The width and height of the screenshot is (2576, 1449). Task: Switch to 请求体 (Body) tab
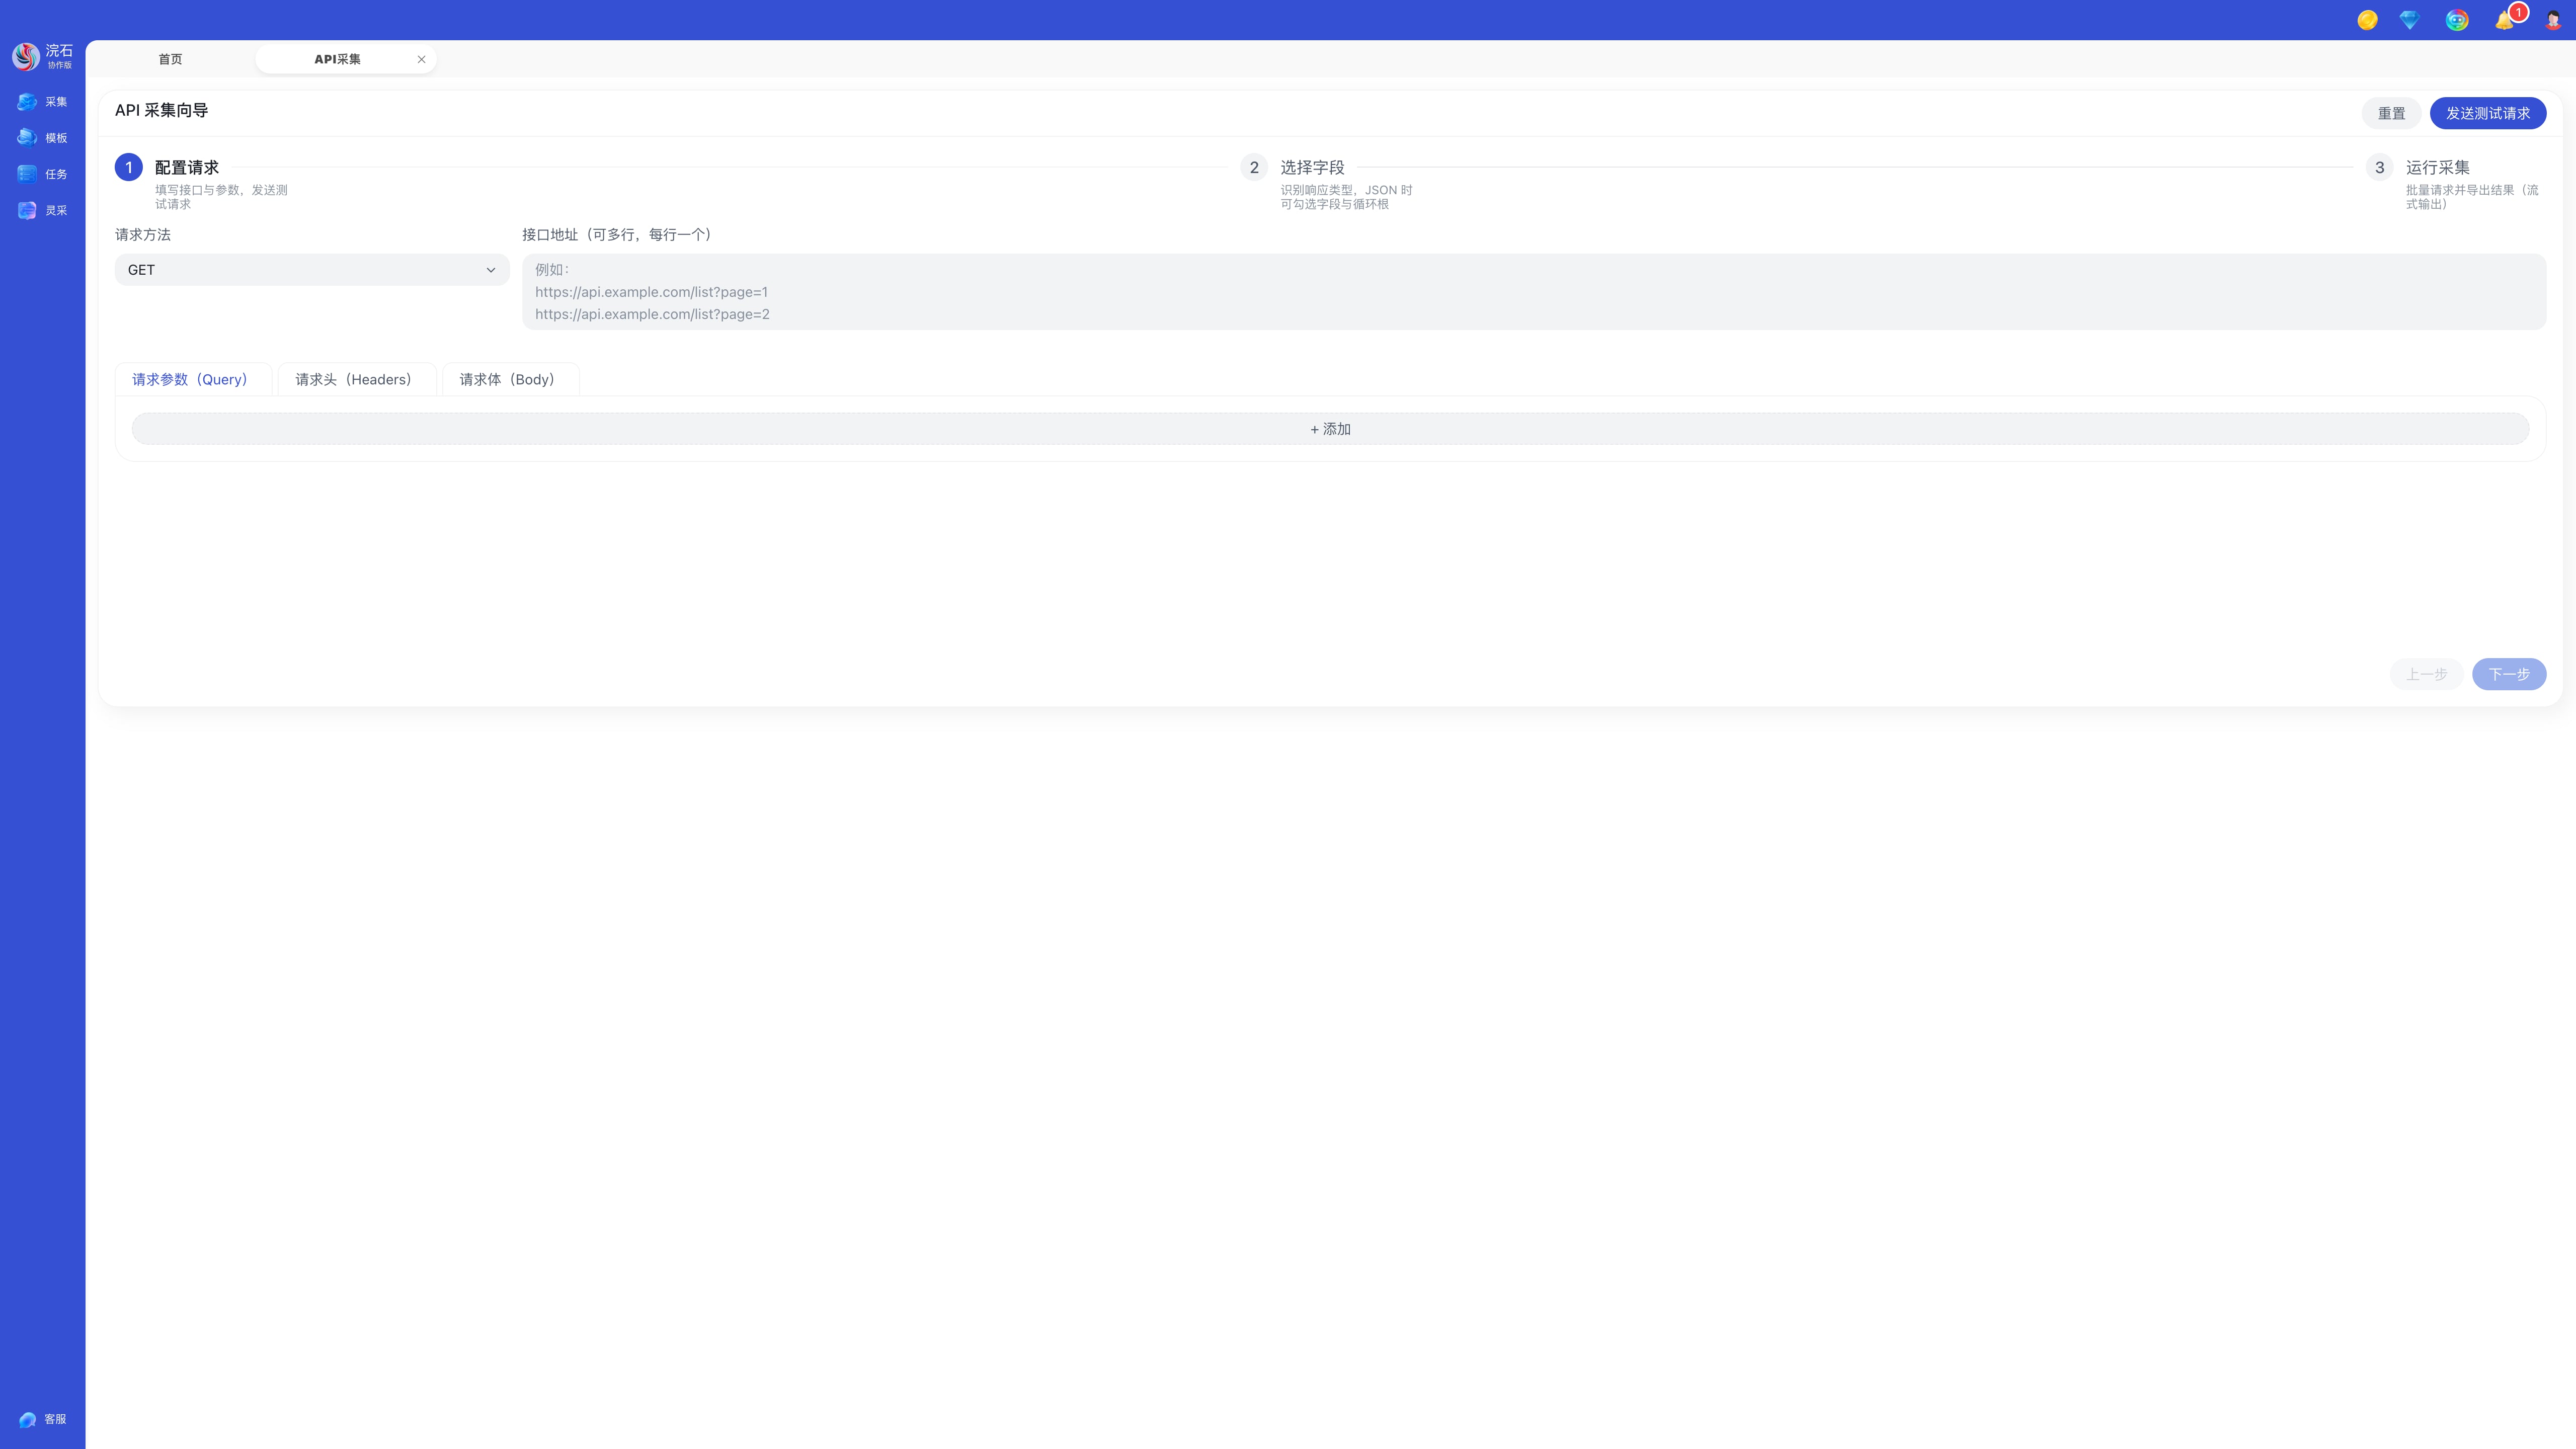click(x=507, y=380)
